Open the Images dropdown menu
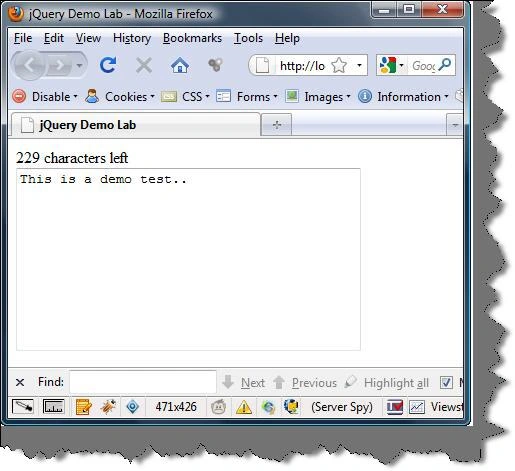 pos(318,97)
